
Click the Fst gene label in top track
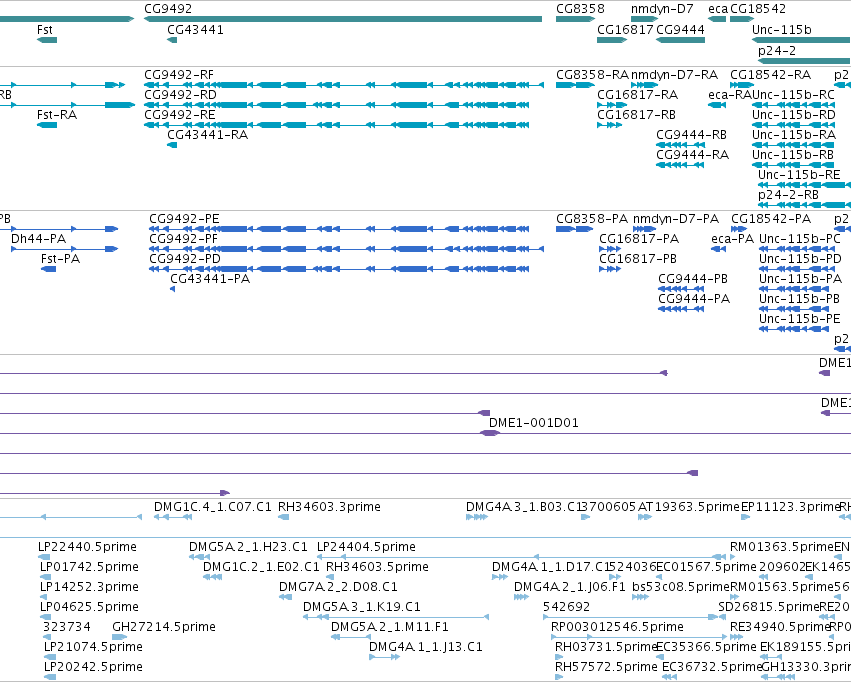[45, 30]
